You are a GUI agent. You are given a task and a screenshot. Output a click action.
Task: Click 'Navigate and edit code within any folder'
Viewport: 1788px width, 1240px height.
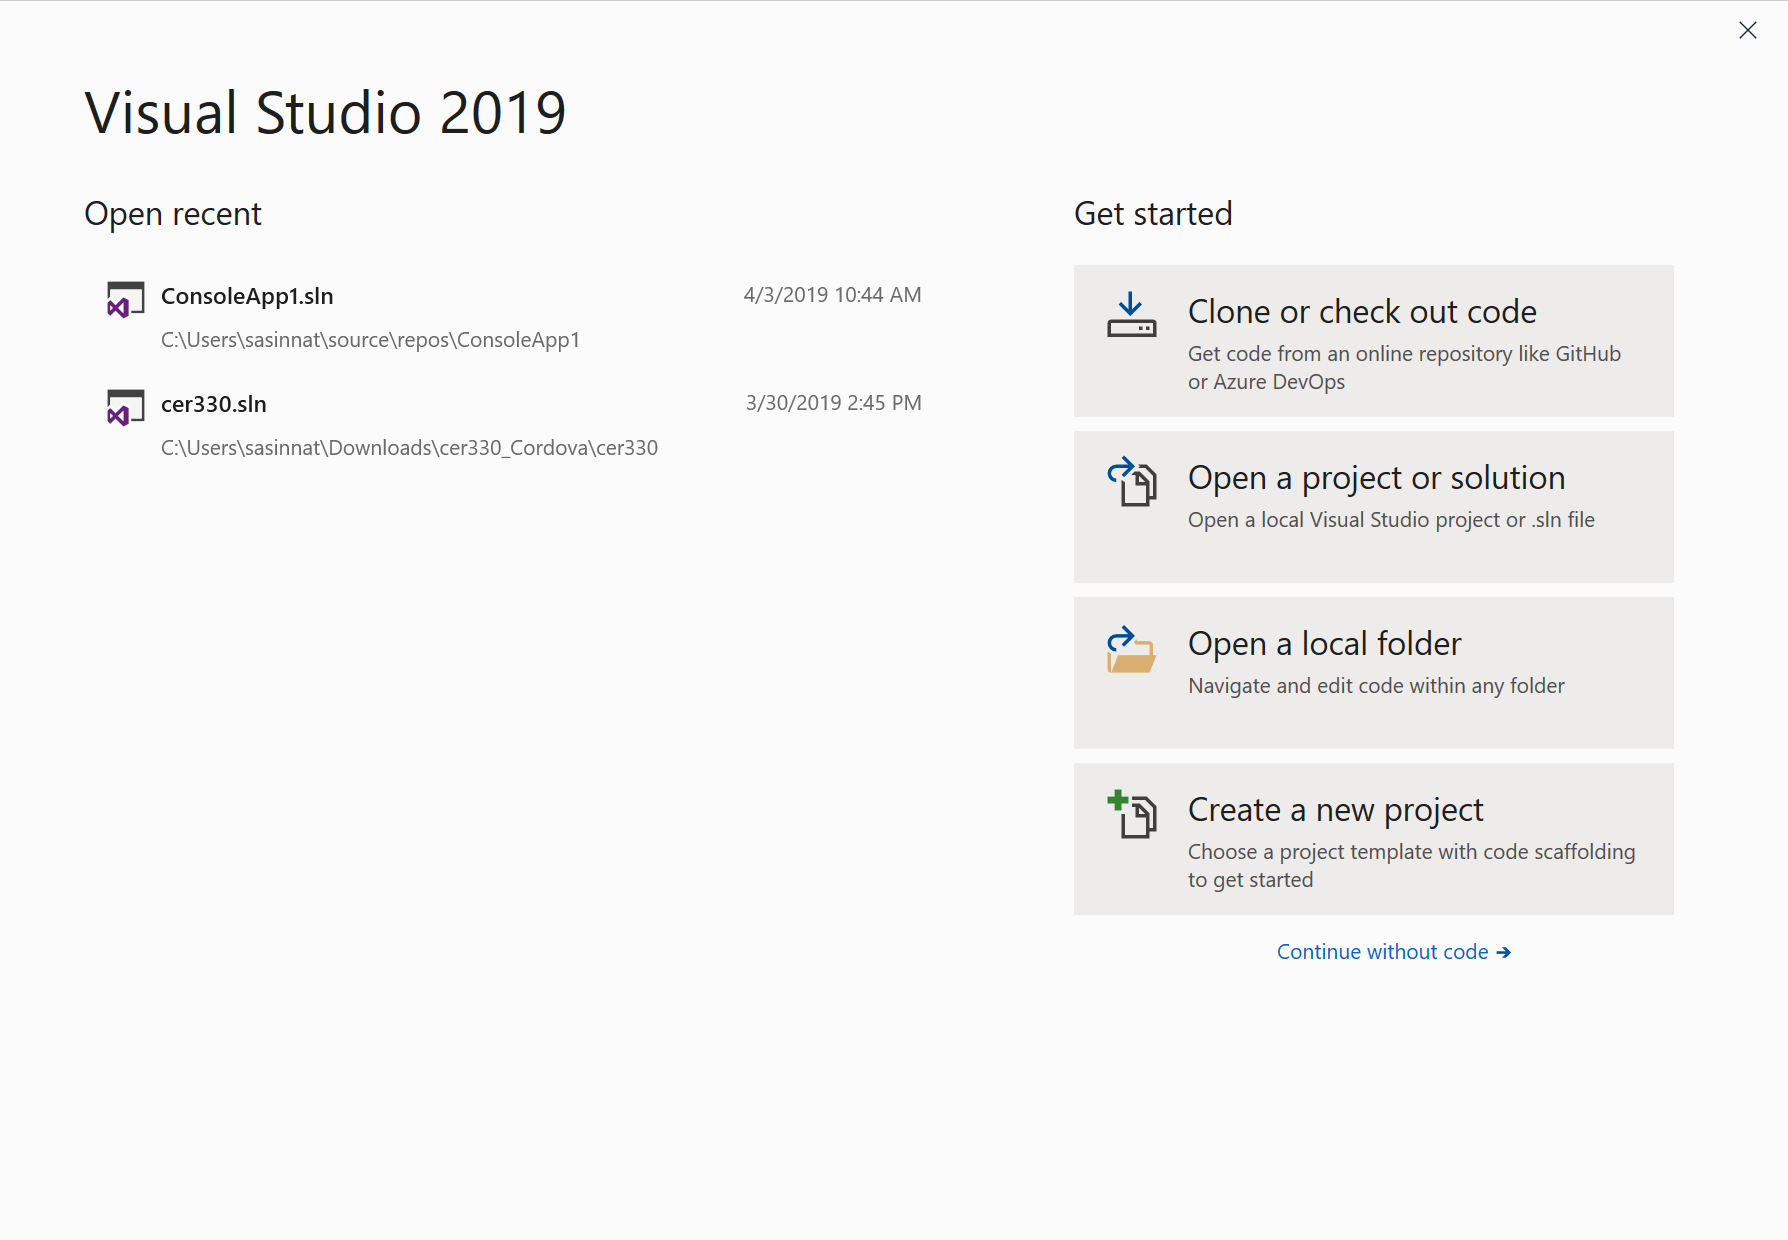coord(1376,686)
